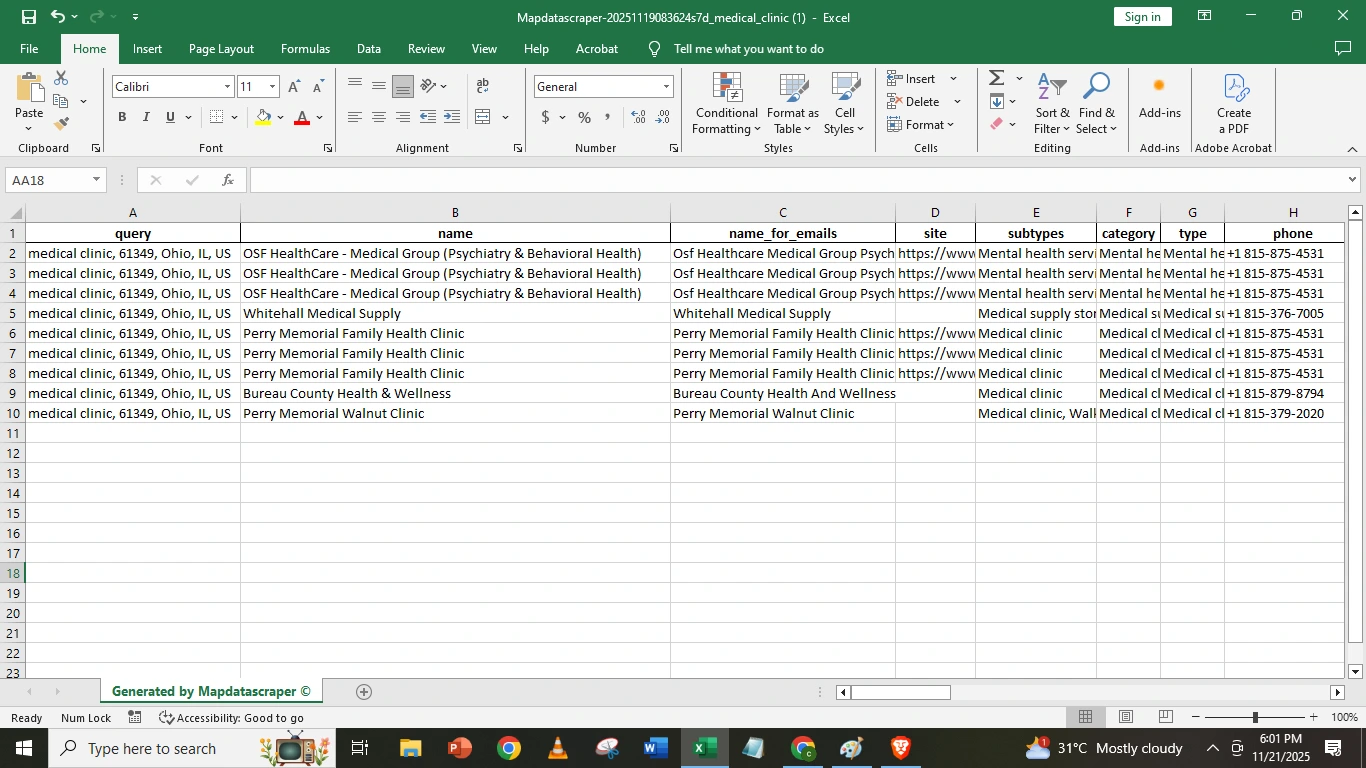Click the AutoSum sigma icon
The width and height of the screenshot is (1366, 768).
point(996,78)
